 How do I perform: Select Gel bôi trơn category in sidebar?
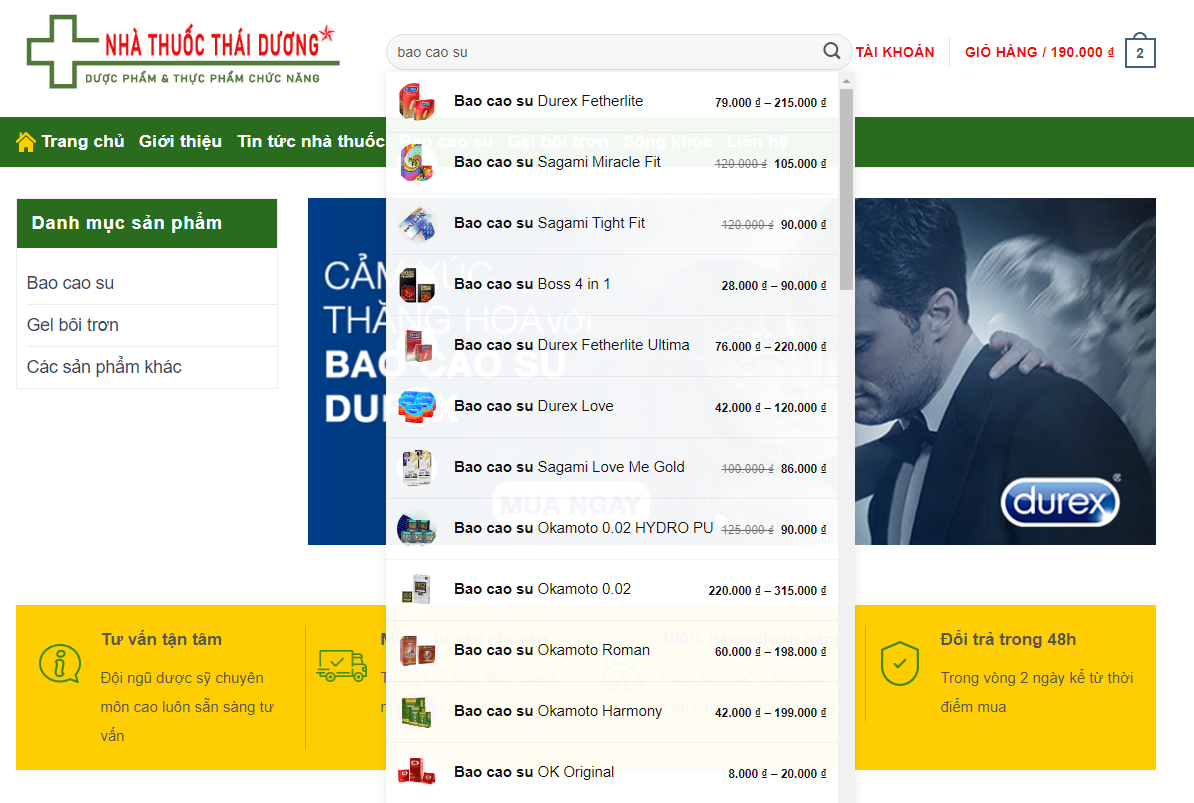pos(73,325)
